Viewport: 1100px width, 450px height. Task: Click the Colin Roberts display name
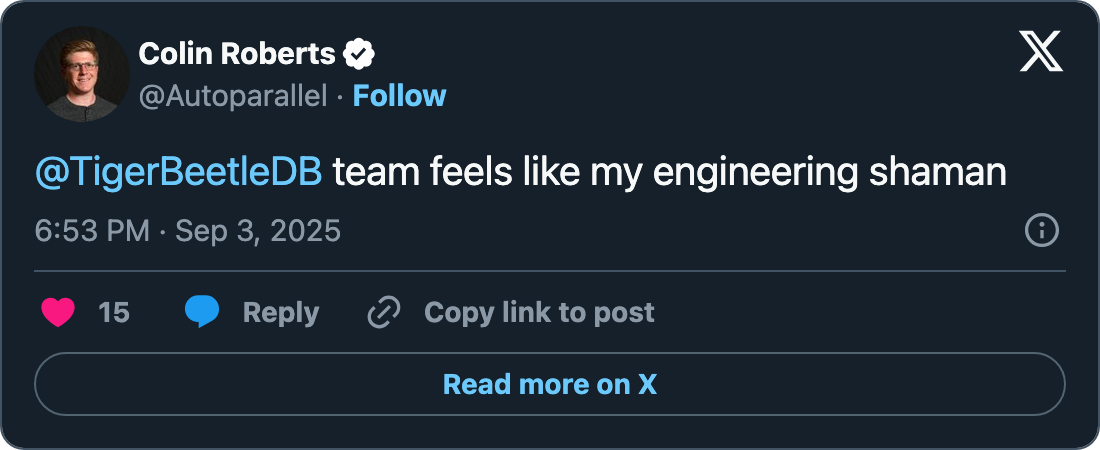pos(236,54)
